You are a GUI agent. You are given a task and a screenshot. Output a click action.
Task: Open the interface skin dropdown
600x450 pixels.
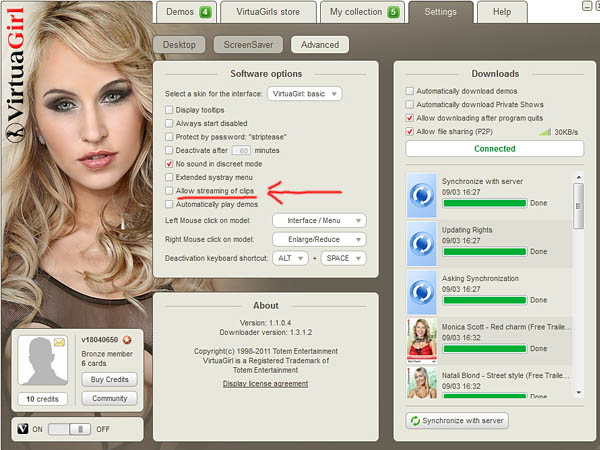coord(304,93)
